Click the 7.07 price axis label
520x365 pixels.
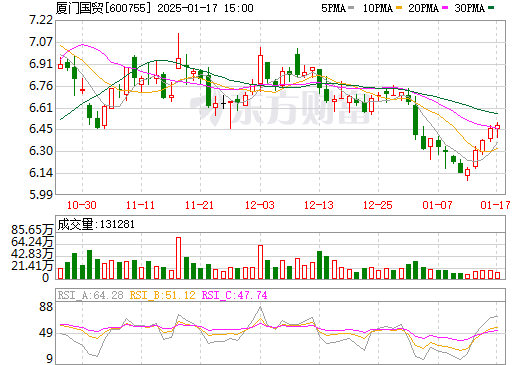click(x=41, y=42)
